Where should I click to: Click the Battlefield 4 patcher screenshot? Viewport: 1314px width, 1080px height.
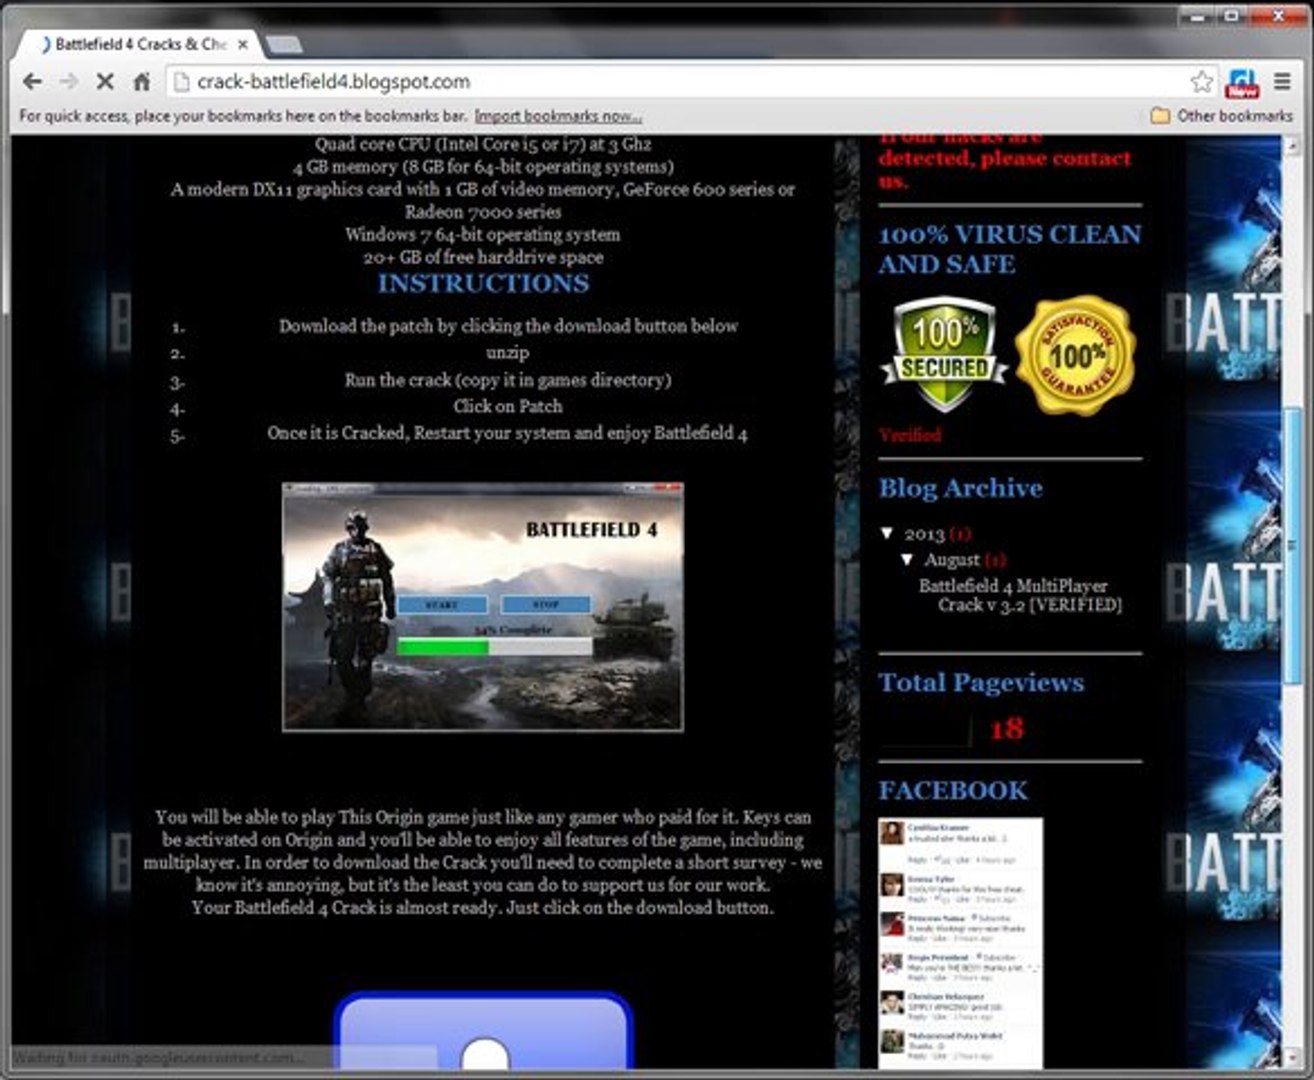pos(483,607)
